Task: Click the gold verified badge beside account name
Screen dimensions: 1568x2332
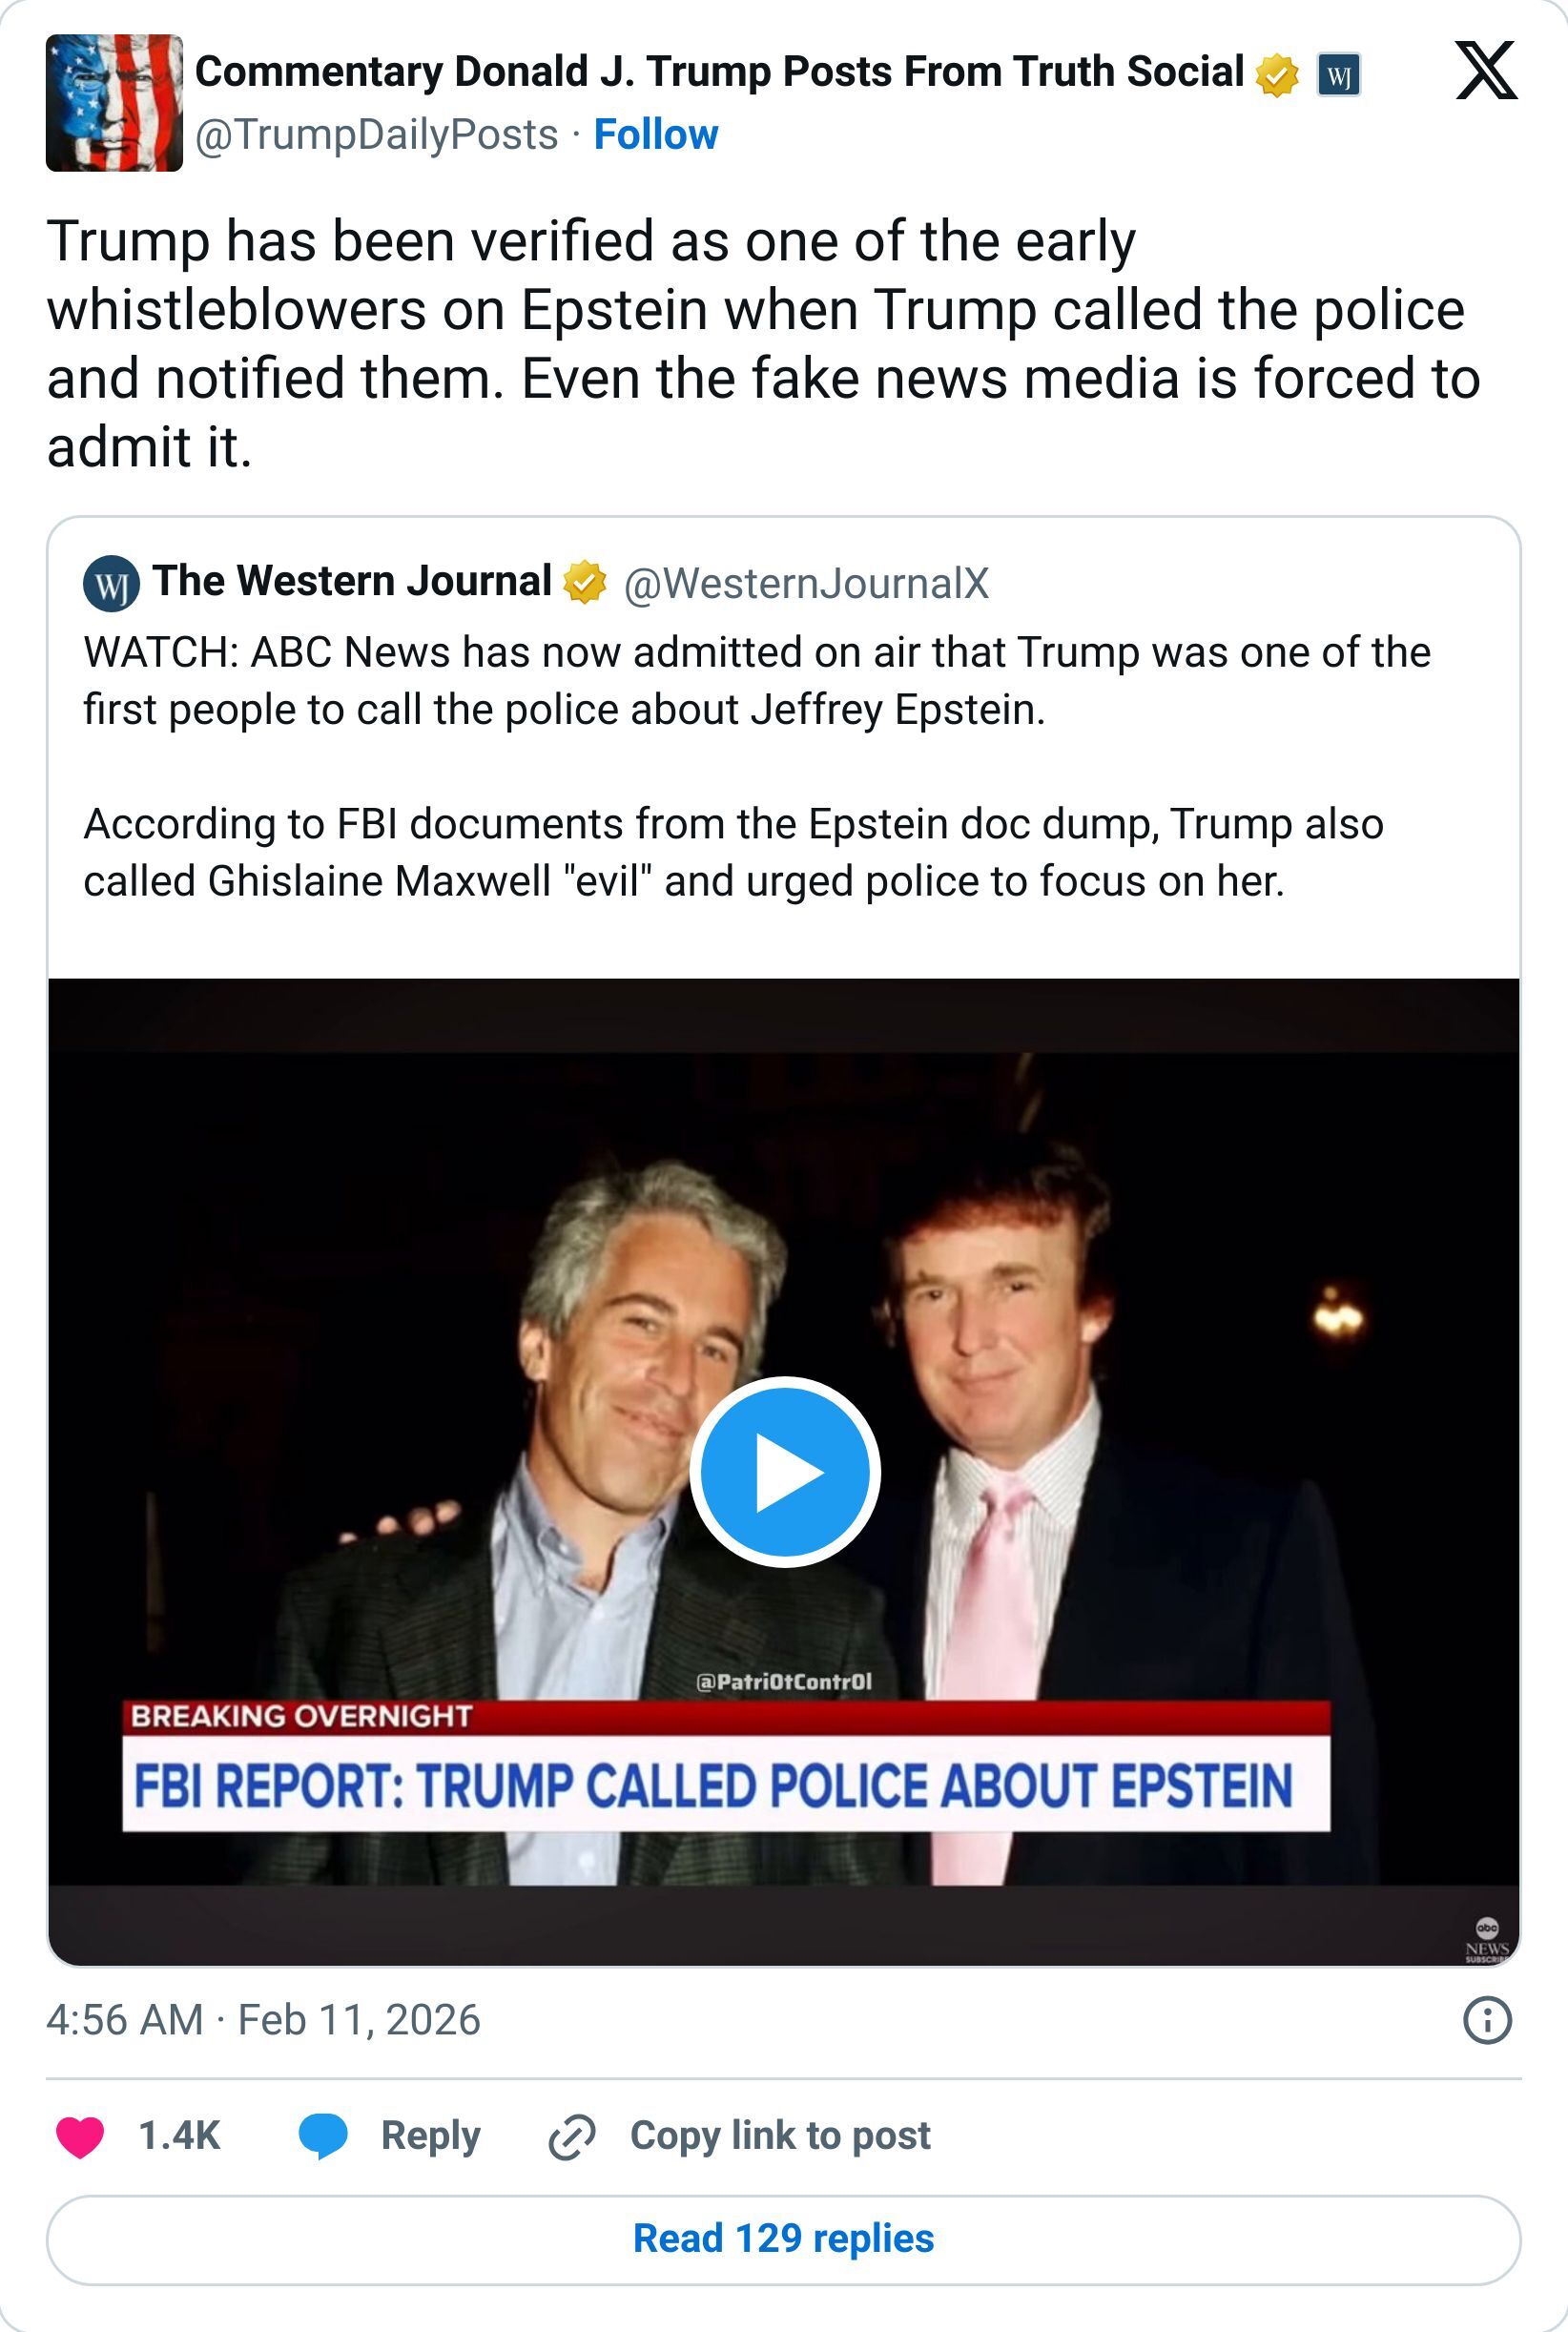Action: point(1277,74)
